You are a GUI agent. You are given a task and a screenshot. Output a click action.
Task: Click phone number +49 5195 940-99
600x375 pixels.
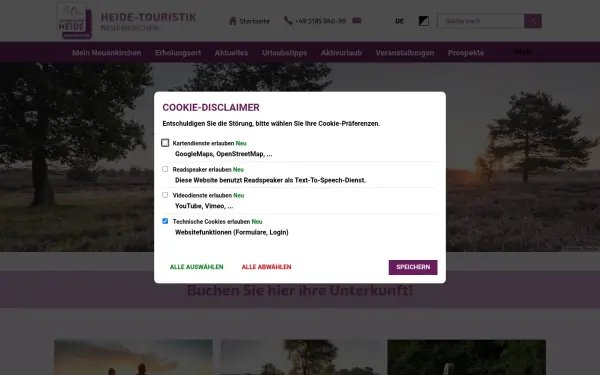click(x=320, y=21)
